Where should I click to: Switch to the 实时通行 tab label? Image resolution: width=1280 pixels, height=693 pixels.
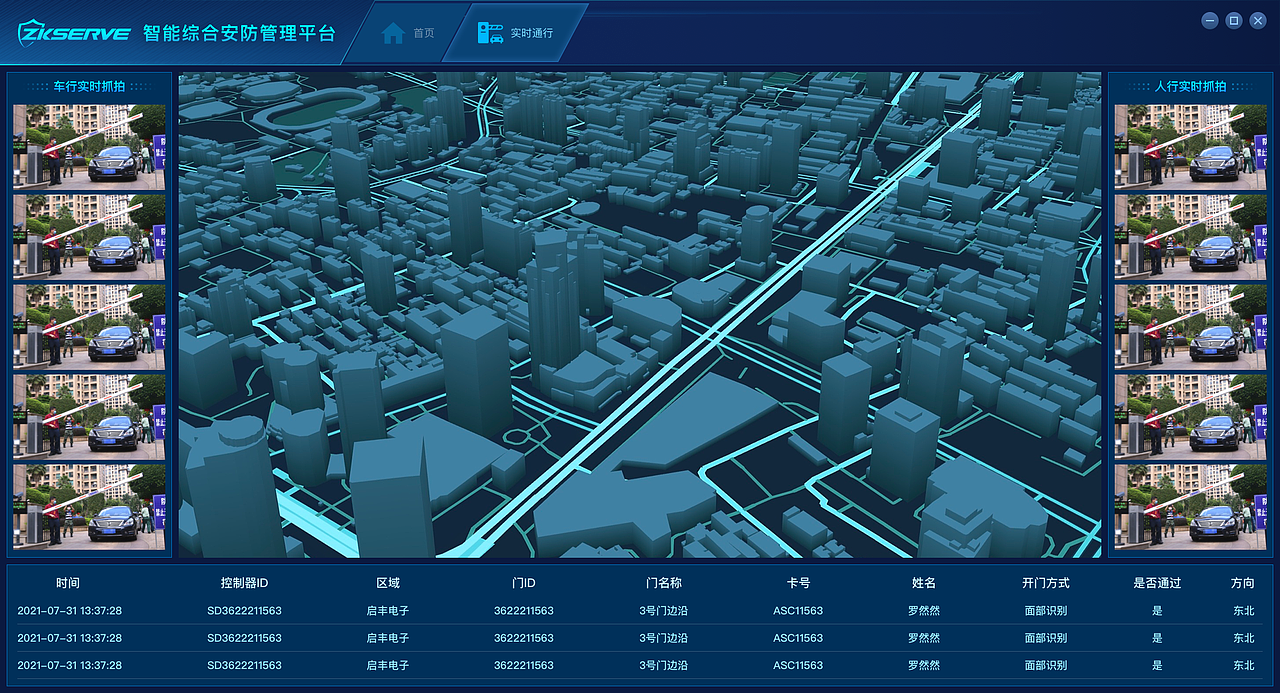tap(531, 33)
